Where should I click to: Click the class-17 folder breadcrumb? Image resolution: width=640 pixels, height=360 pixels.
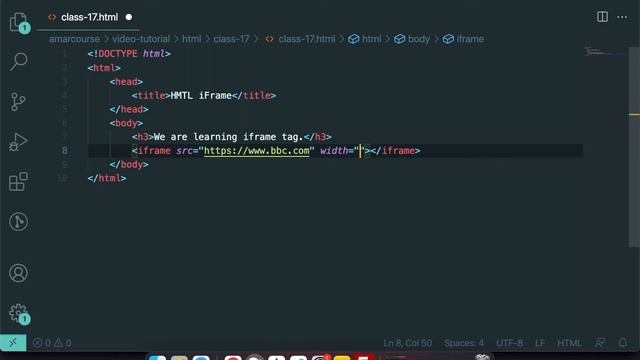[x=231, y=39]
